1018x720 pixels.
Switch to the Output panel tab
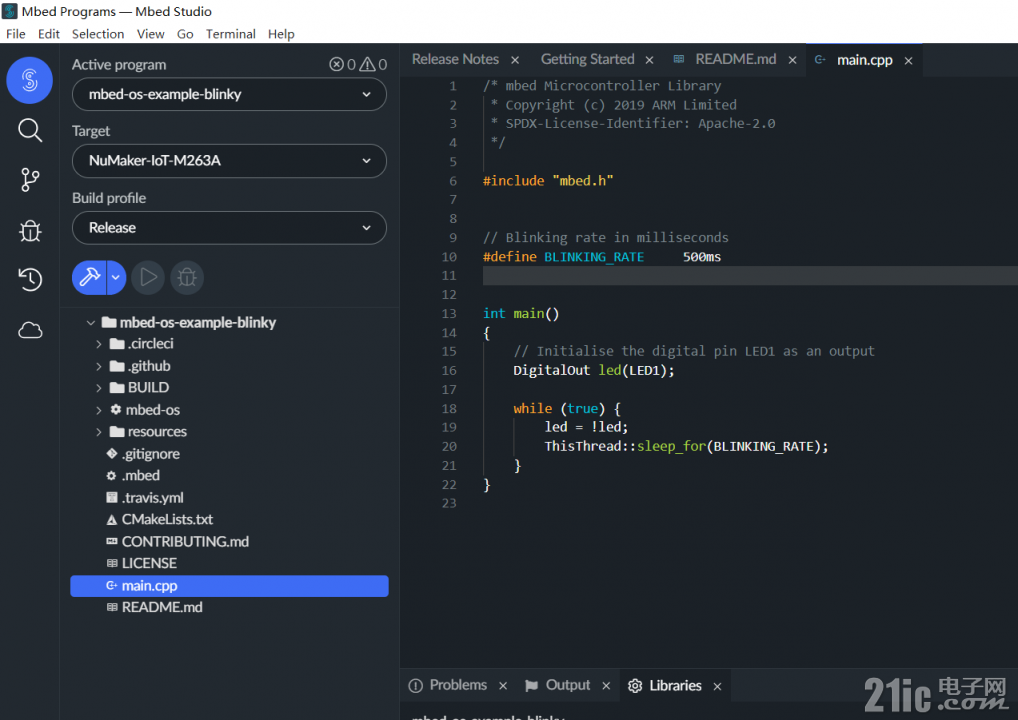[x=568, y=685]
